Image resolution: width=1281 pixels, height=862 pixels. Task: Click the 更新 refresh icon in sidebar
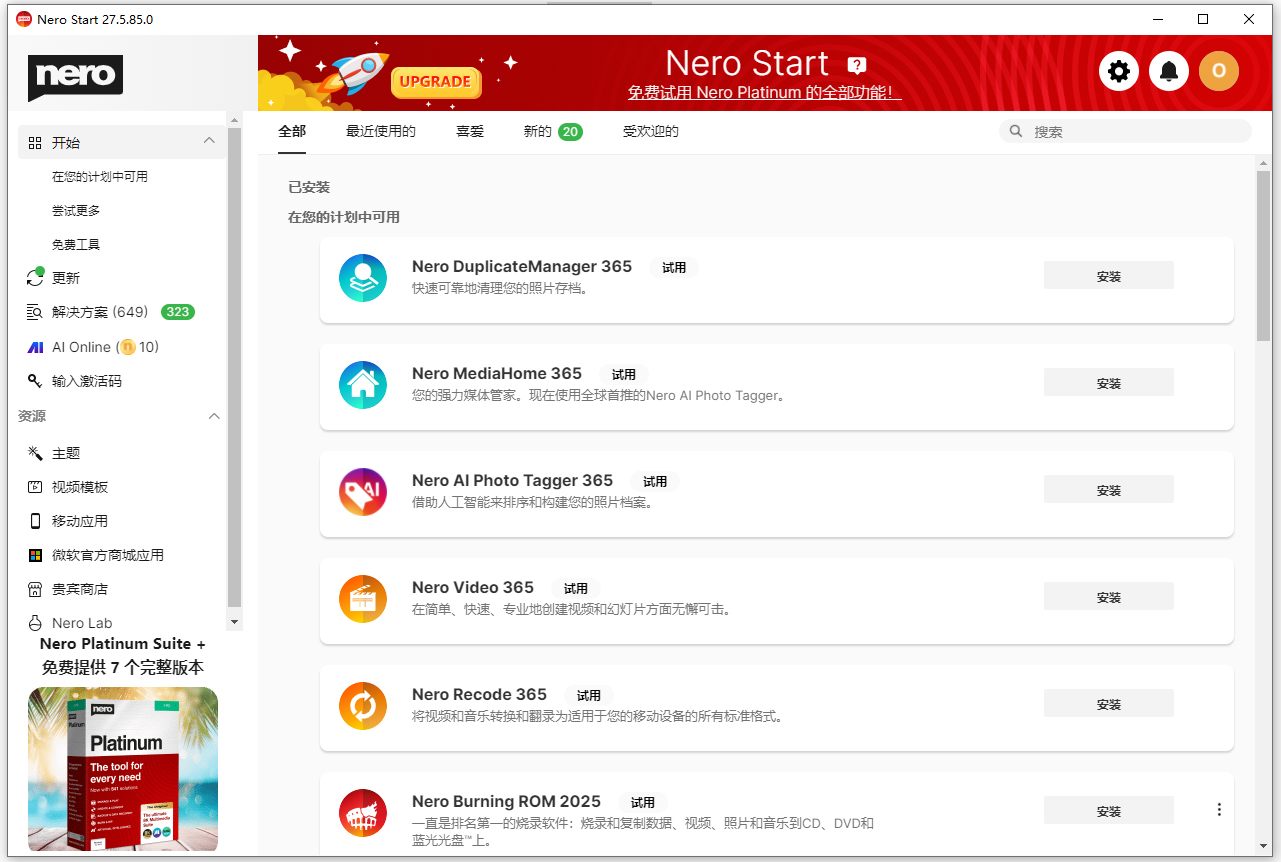[35, 278]
